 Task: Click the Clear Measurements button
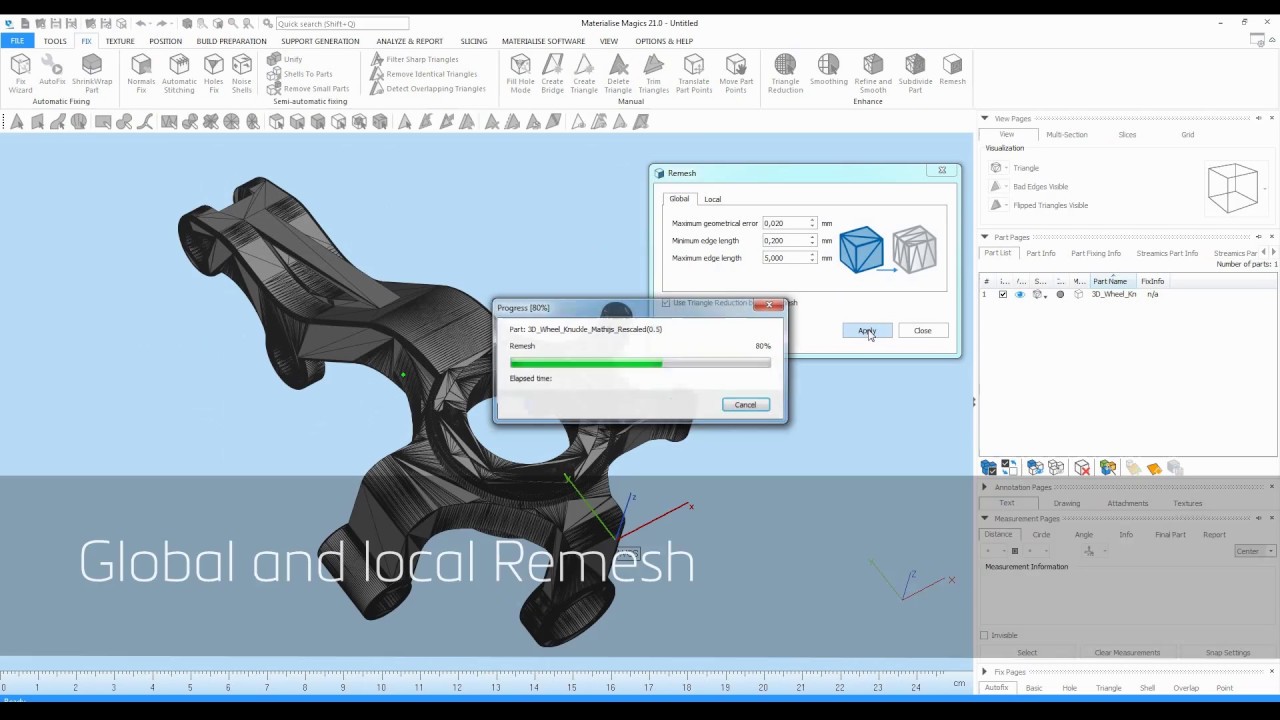click(x=1127, y=652)
